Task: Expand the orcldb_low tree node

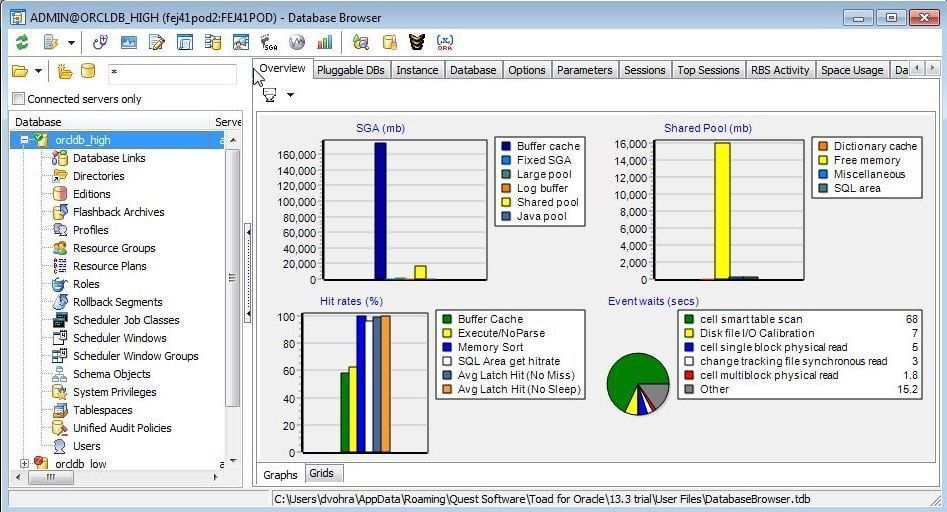Action: [24, 463]
